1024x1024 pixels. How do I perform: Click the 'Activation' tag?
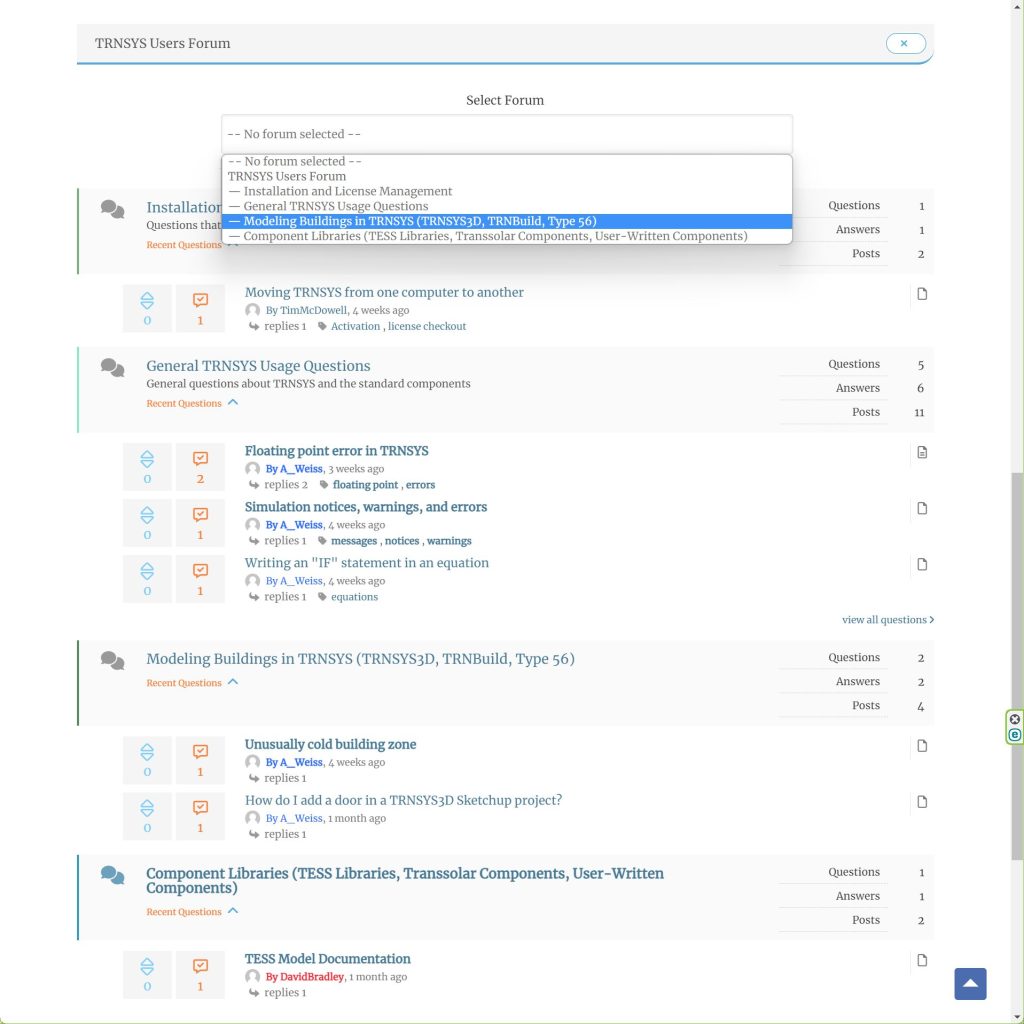355,327
